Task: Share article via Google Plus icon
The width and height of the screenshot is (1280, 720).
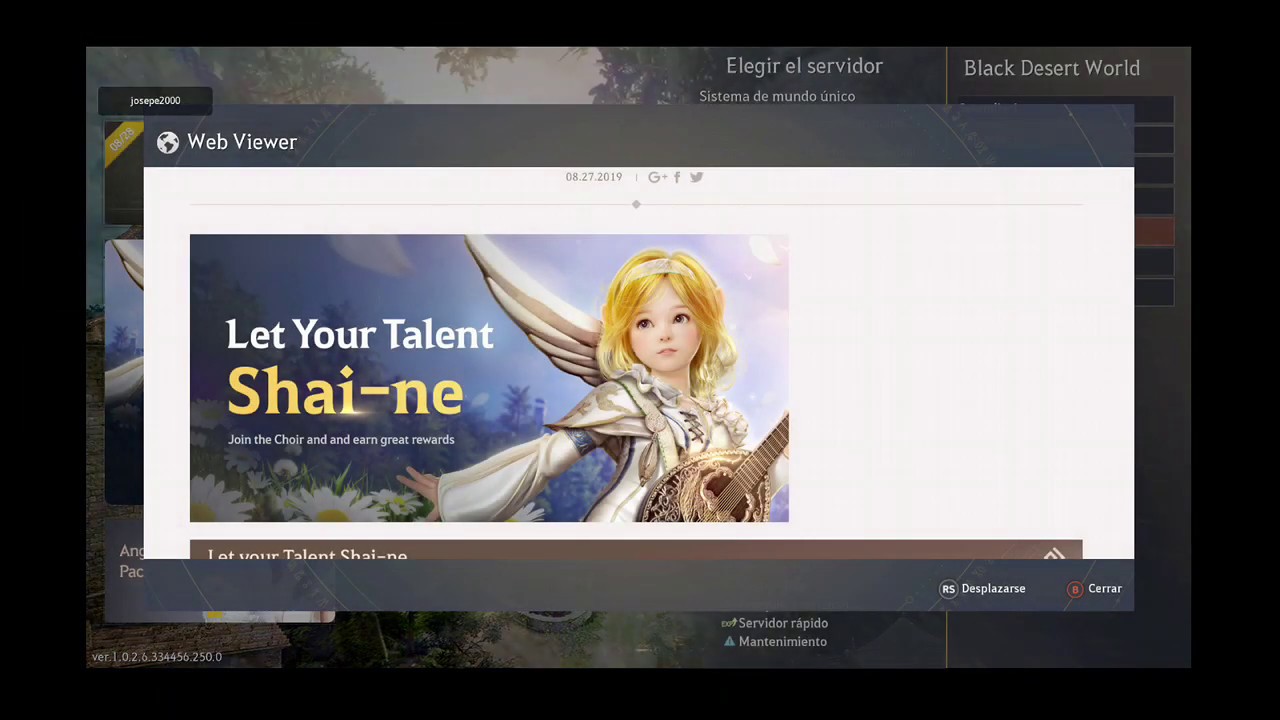Action: [x=657, y=177]
